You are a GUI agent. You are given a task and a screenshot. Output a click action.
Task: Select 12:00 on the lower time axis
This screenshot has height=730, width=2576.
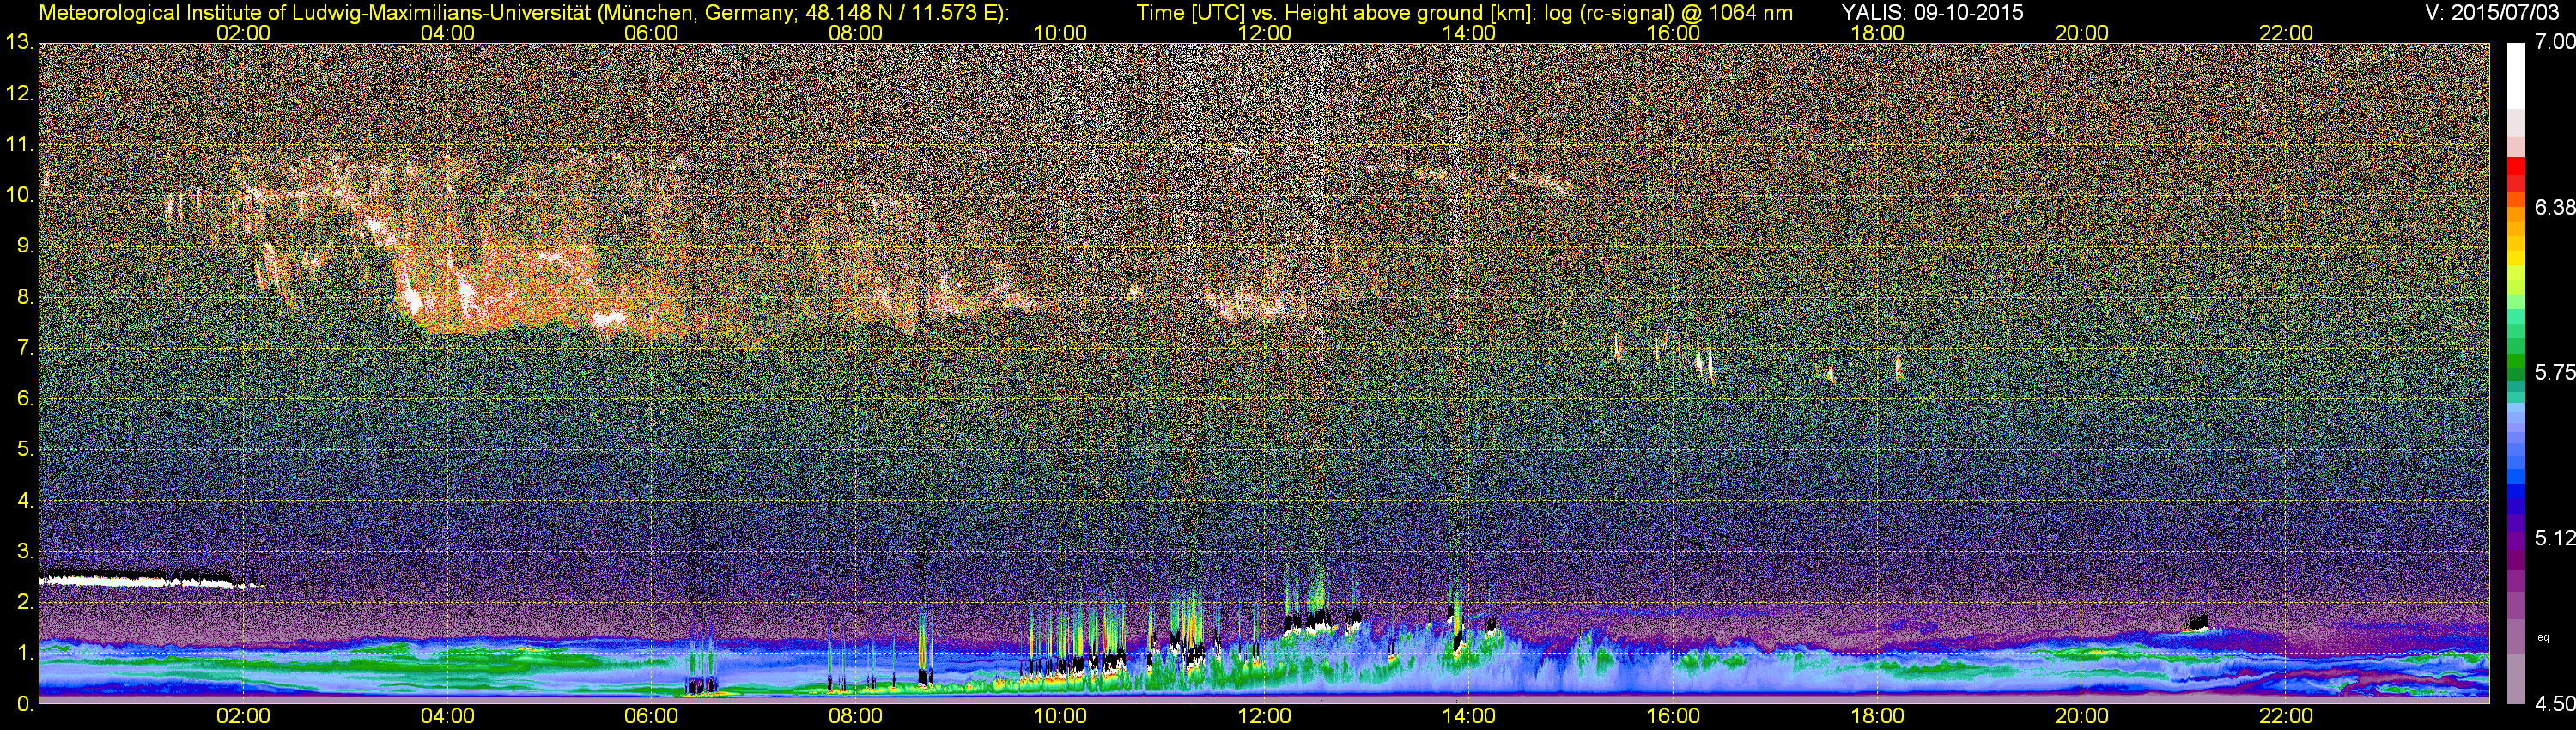point(1264,716)
